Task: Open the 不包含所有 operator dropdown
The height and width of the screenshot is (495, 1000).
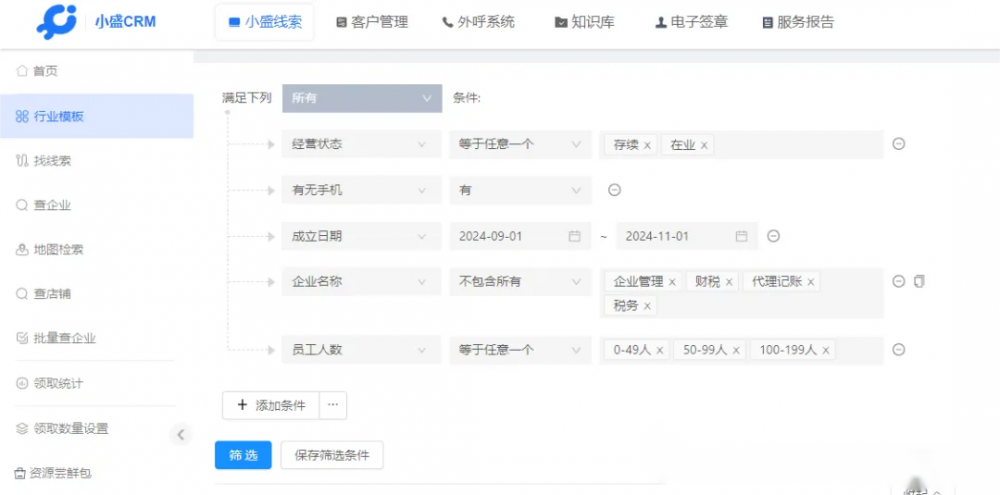Action: coord(520,281)
